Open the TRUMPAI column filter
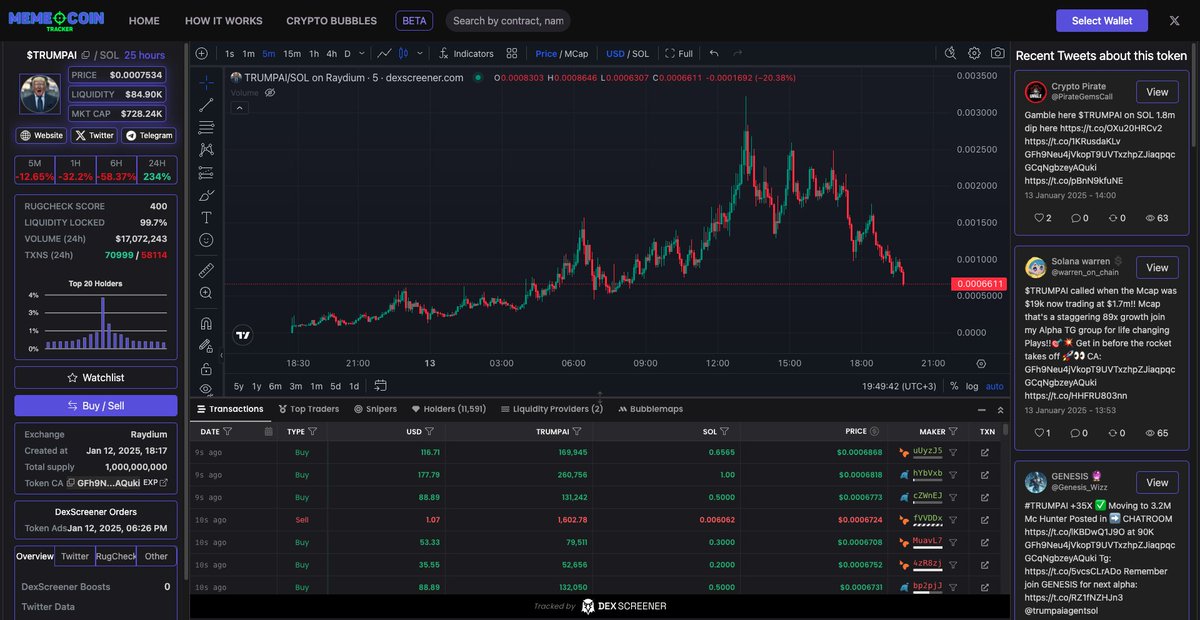 (578, 431)
